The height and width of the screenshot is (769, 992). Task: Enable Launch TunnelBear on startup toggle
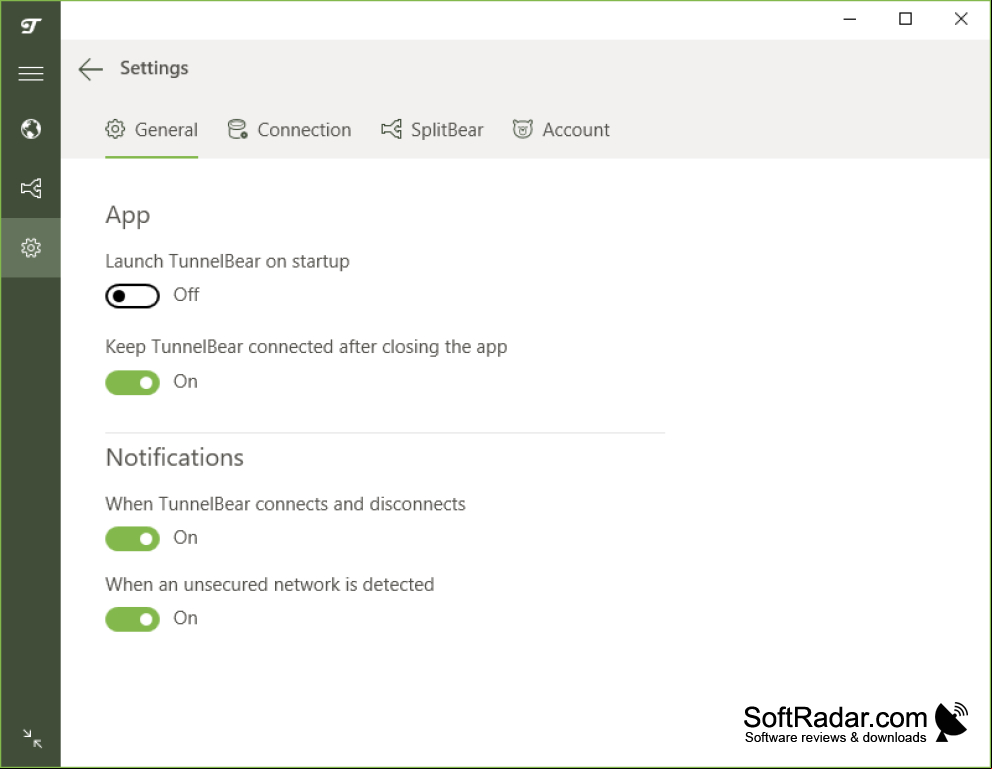coord(132,296)
